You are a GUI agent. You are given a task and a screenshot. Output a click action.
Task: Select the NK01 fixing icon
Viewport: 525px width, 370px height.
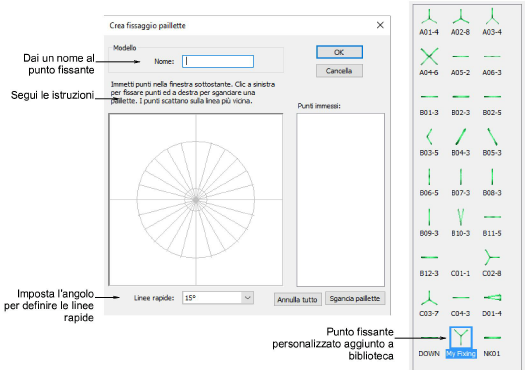tap(492, 343)
